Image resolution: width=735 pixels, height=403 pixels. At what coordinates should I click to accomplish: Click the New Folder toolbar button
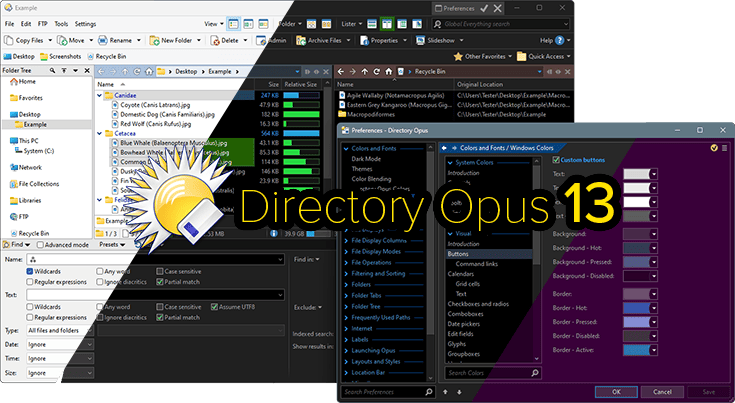click(x=171, y=40)
